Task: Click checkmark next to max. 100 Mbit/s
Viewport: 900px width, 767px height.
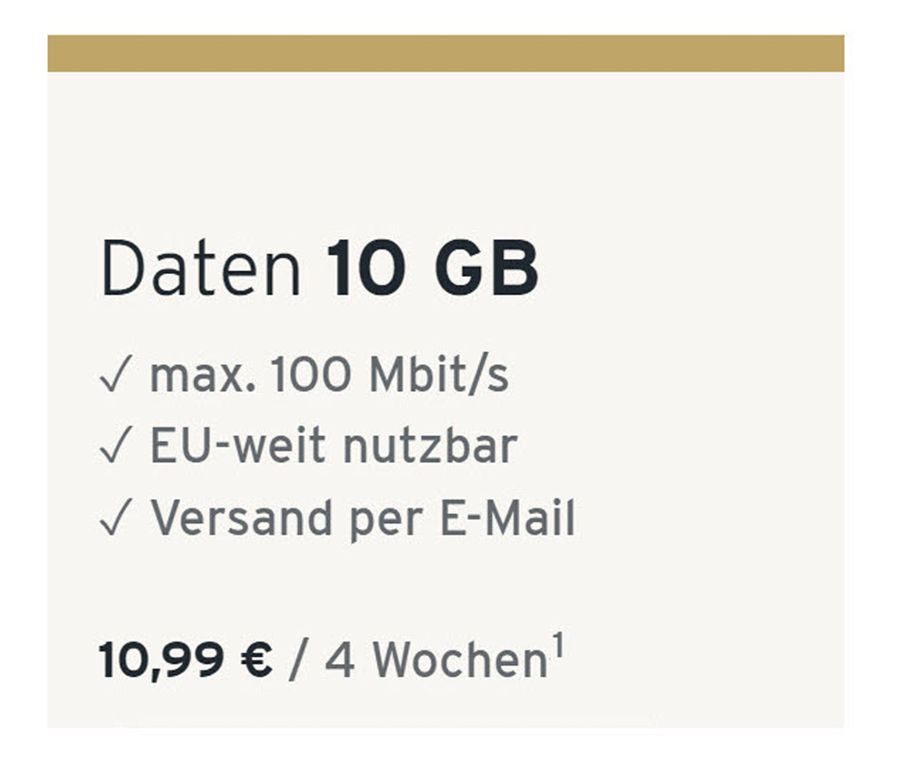Action: coord(116,374)
